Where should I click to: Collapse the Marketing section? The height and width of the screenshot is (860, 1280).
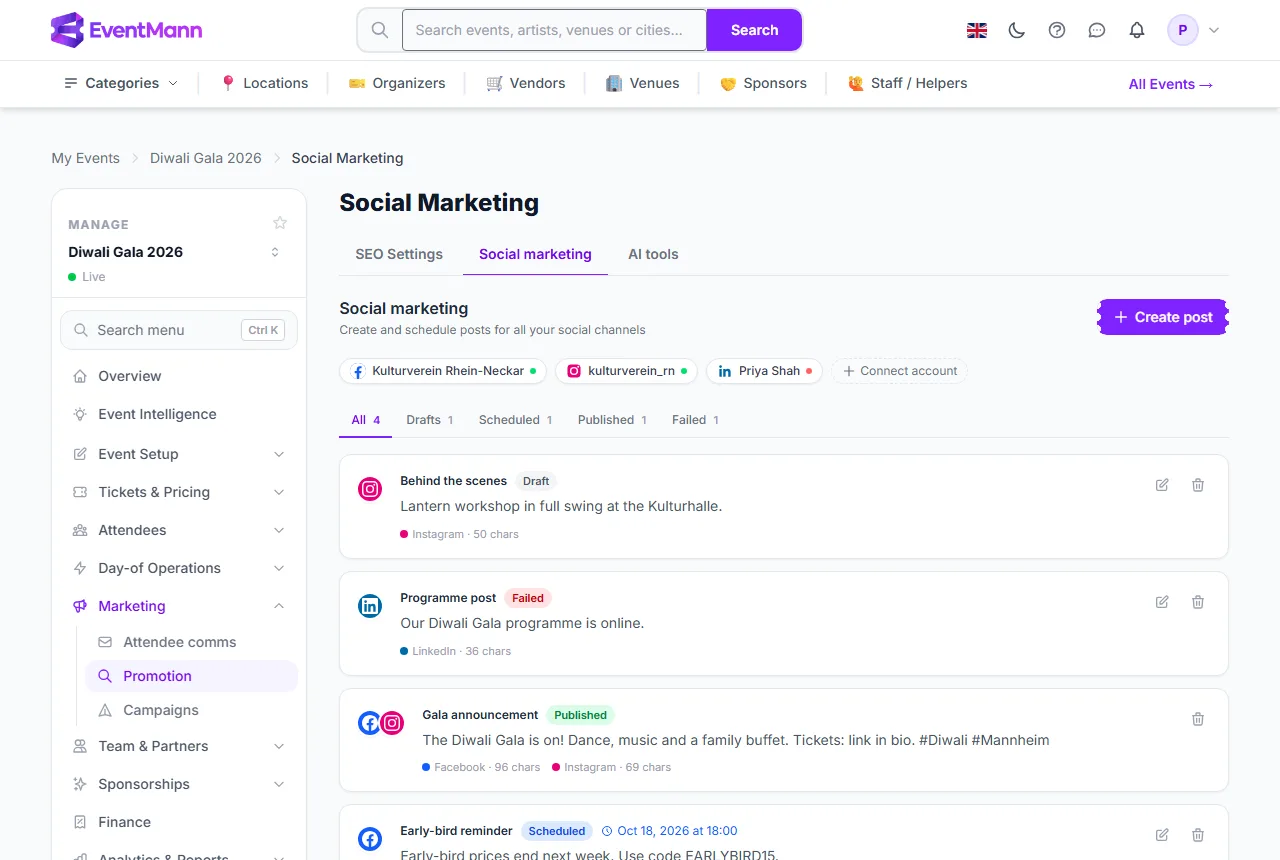[179, 606]
